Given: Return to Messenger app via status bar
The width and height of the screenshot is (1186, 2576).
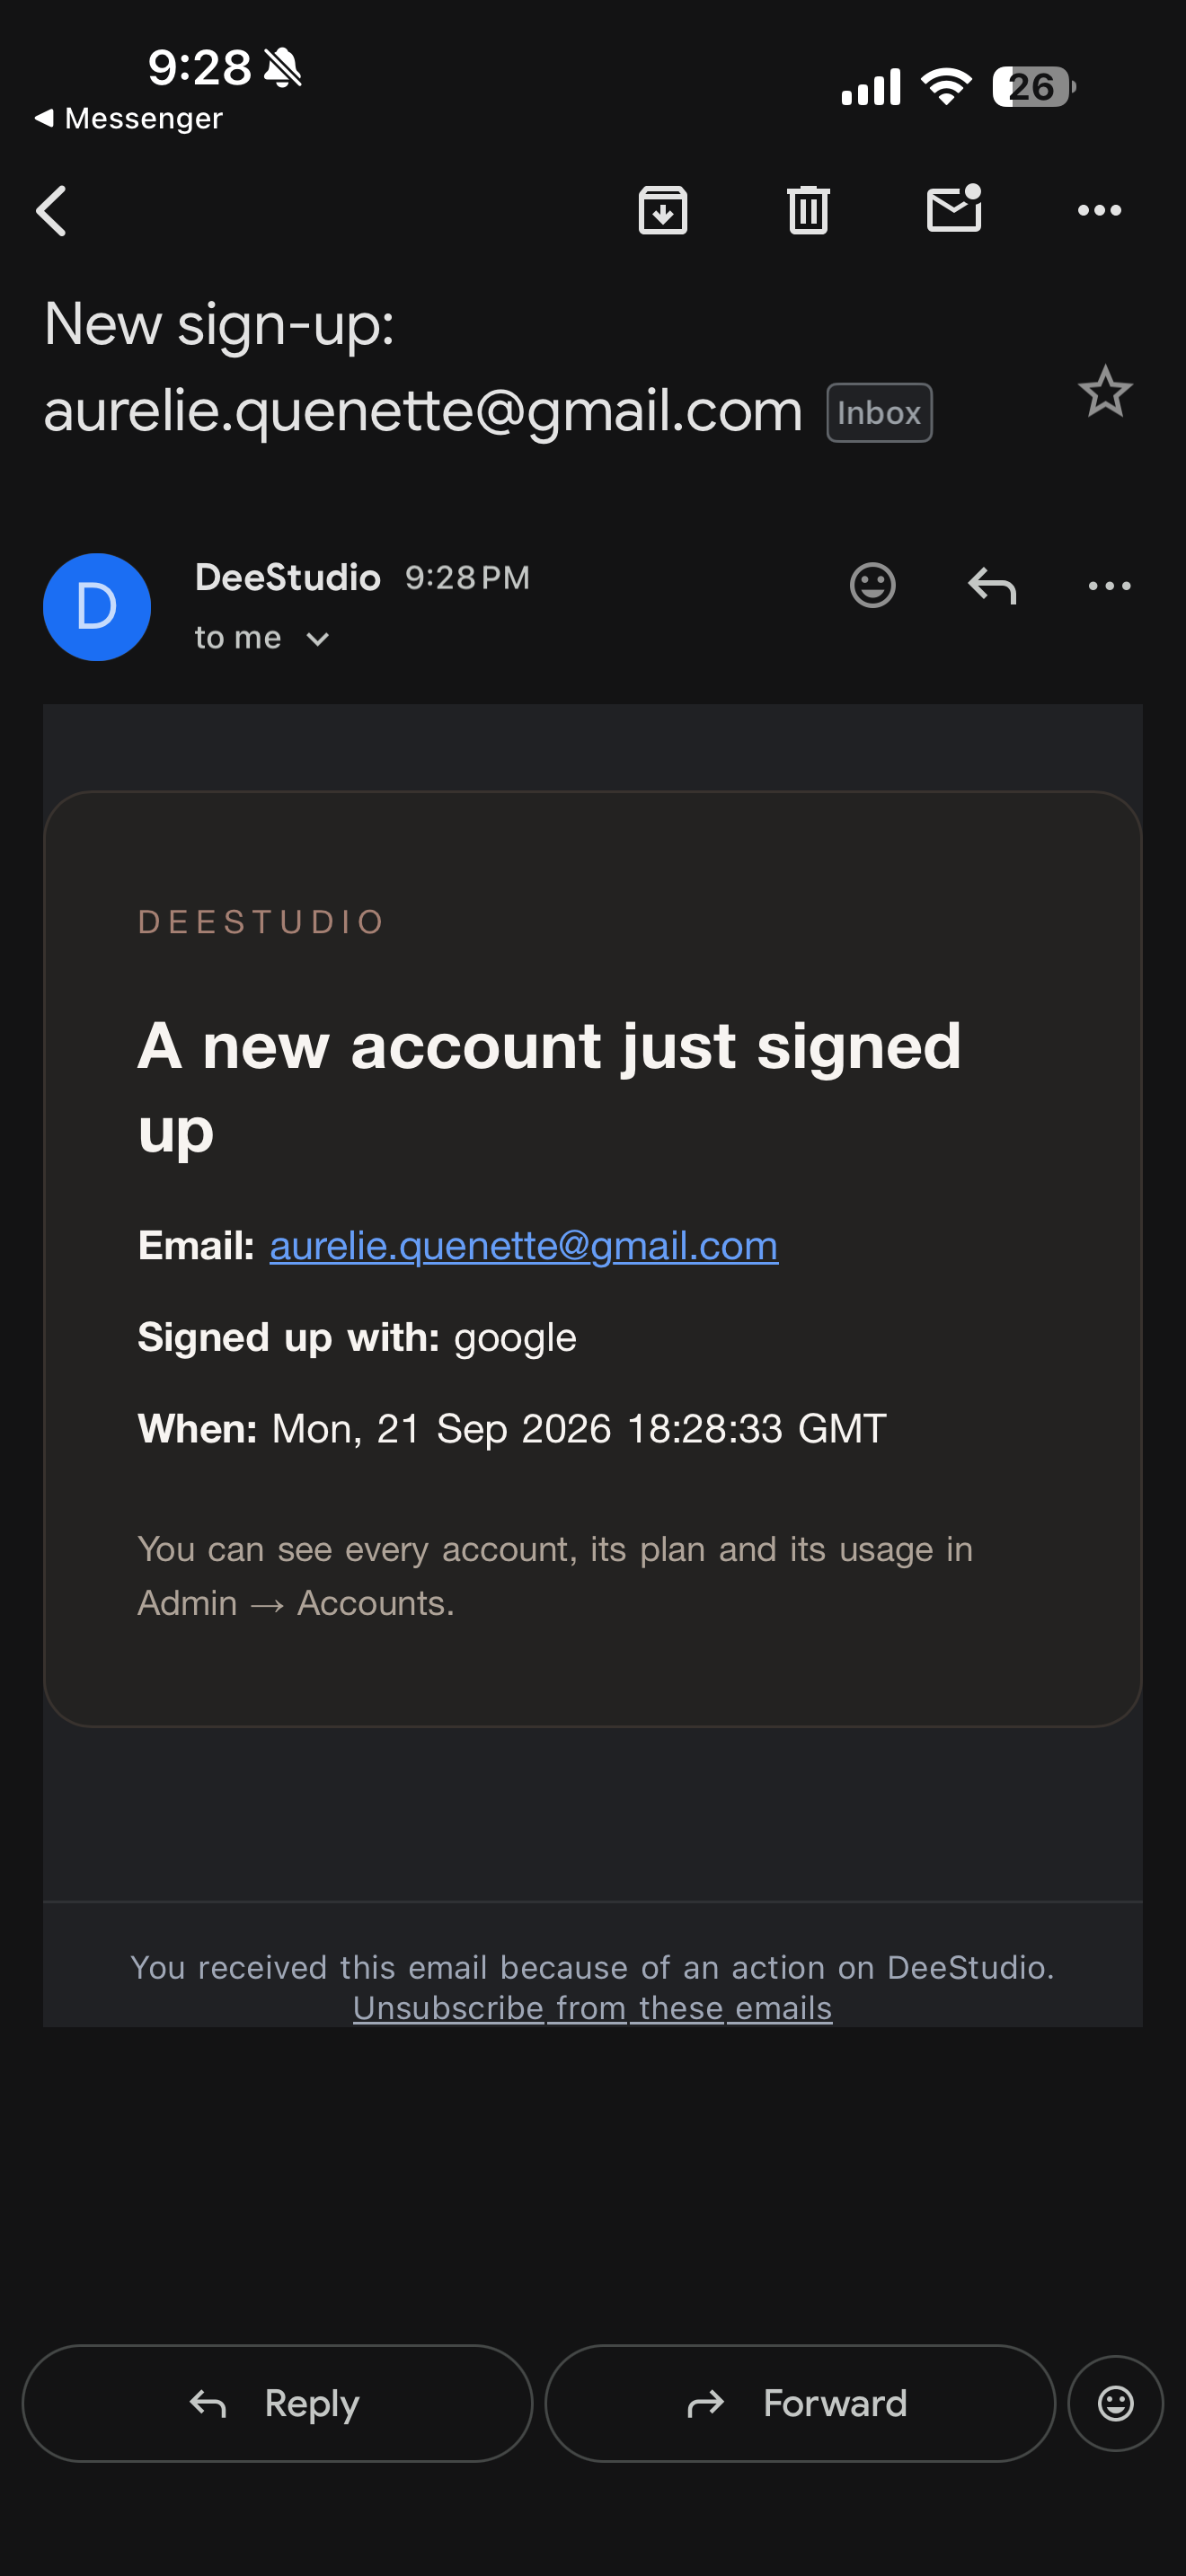Looking at the screenshot, I should coord(128,118).
